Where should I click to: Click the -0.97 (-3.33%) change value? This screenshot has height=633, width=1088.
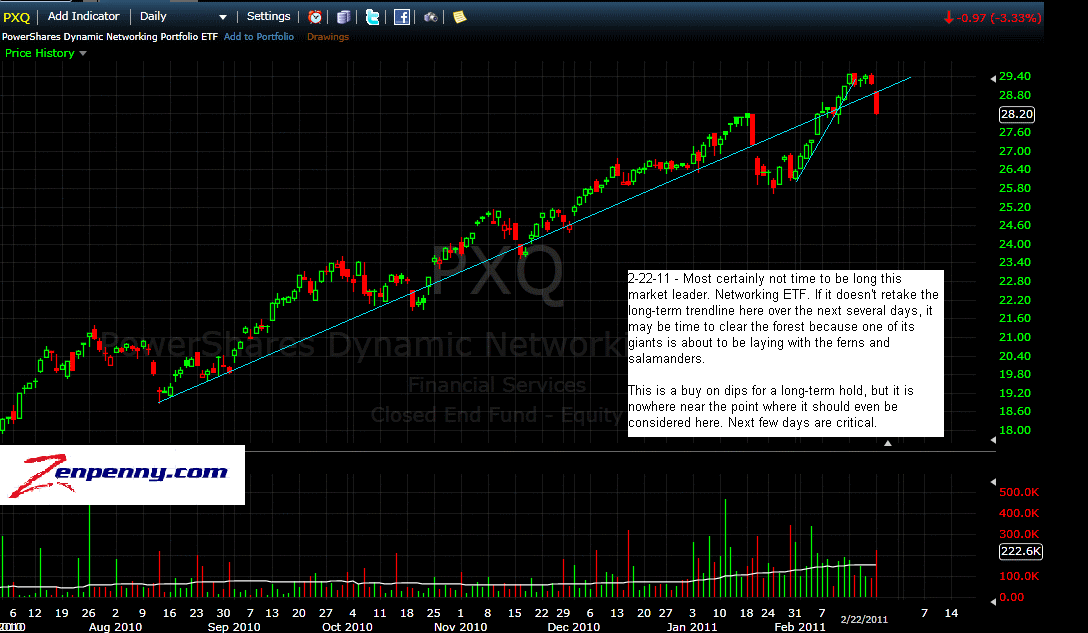pos(999,17)
